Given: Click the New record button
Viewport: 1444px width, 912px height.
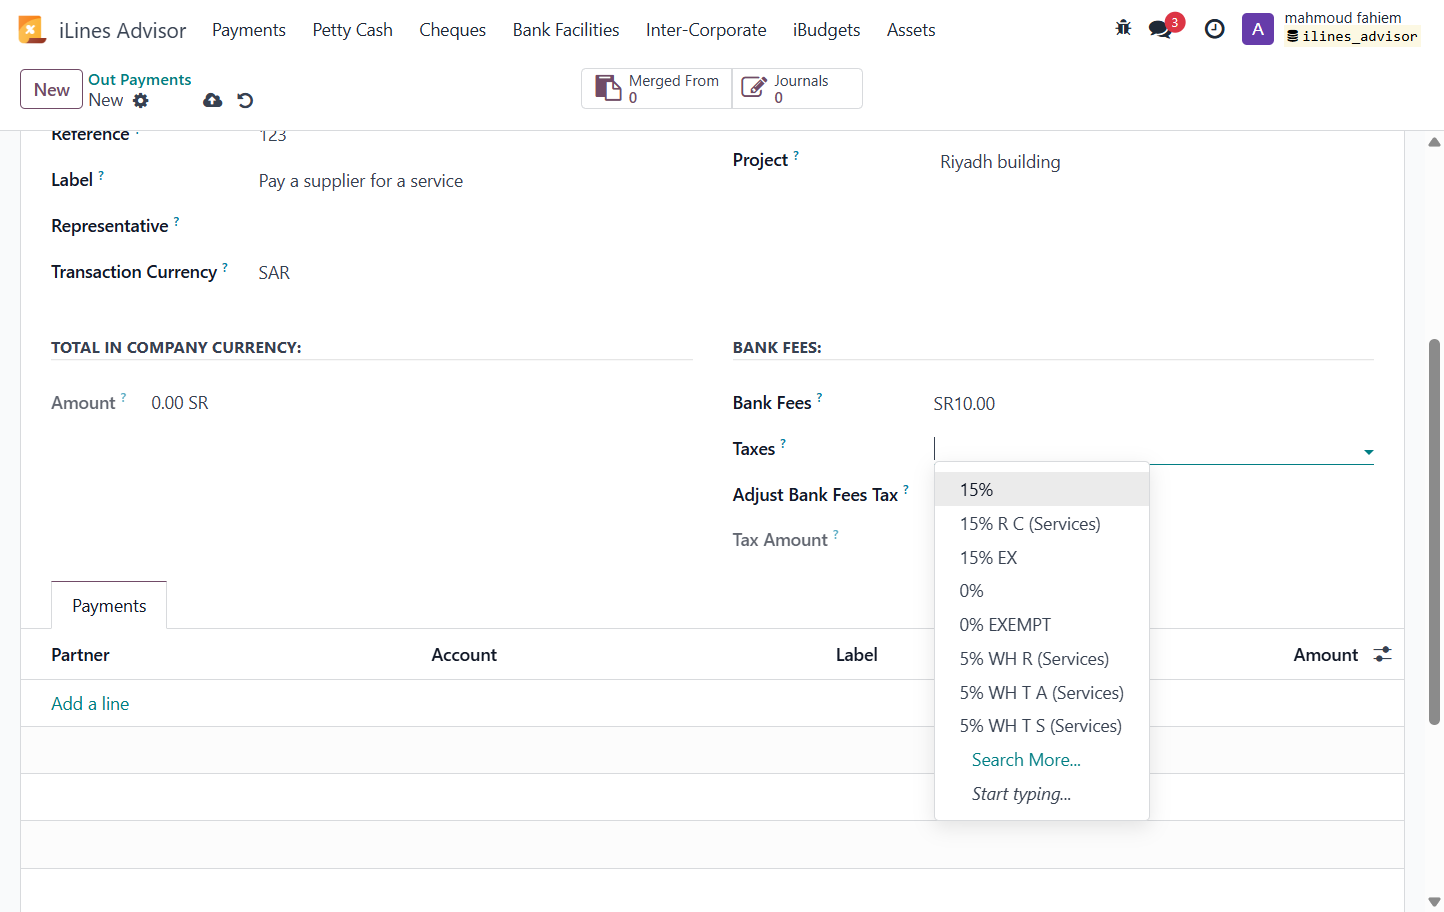Looking at the screenshot, I should 52,89.
